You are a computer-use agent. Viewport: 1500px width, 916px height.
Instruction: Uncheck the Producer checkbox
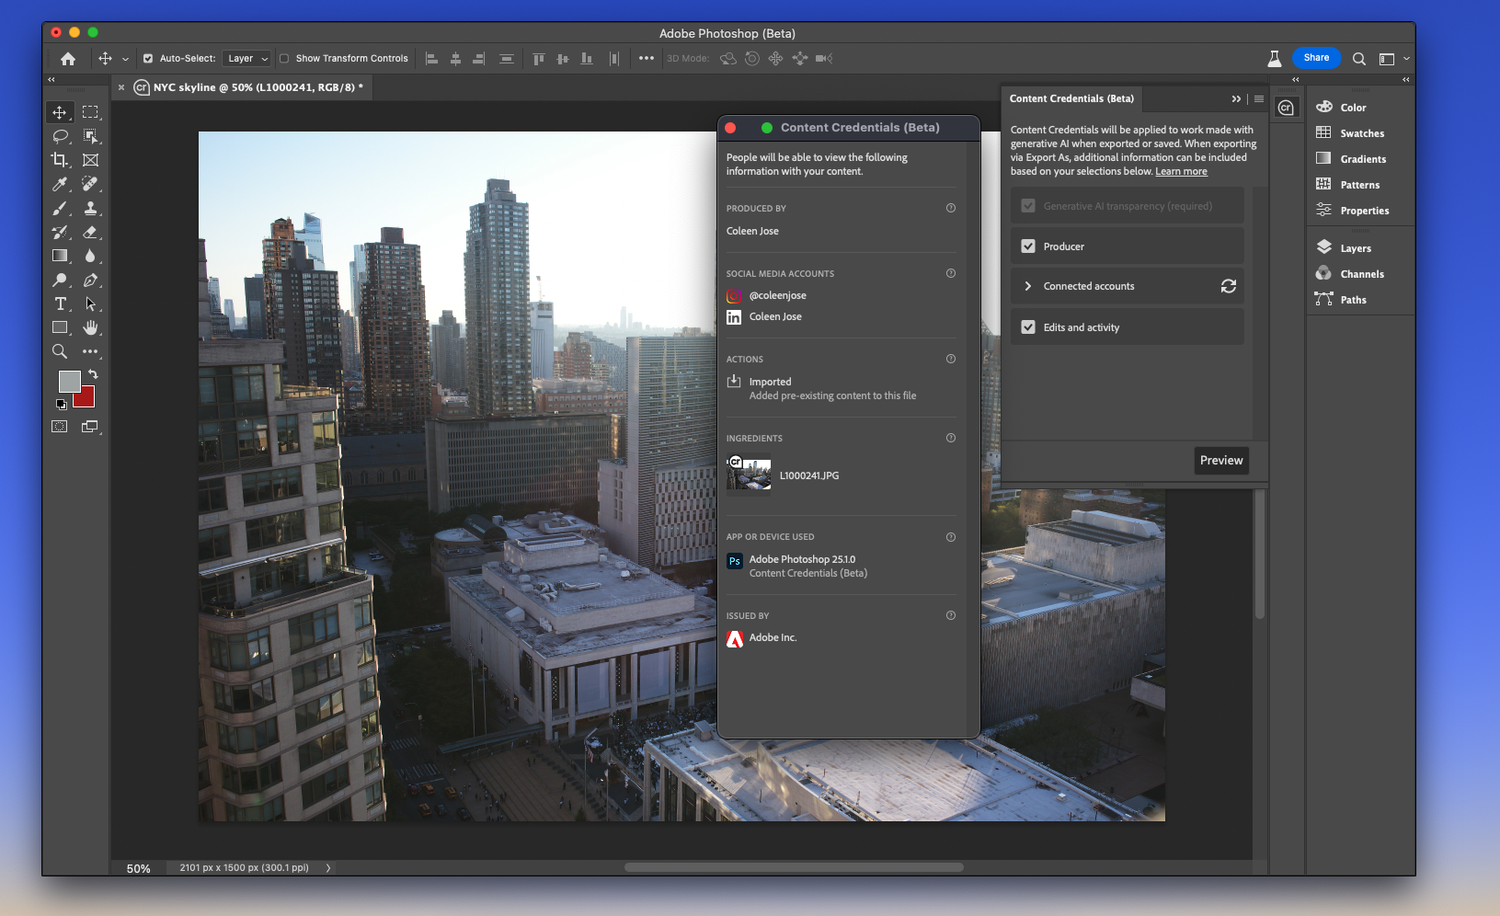(x=1028, y=246)
